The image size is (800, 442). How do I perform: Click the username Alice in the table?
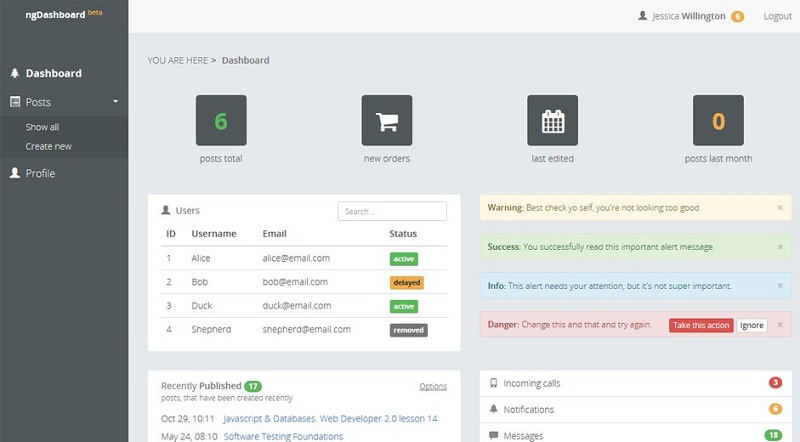click(x=201, y=258)
